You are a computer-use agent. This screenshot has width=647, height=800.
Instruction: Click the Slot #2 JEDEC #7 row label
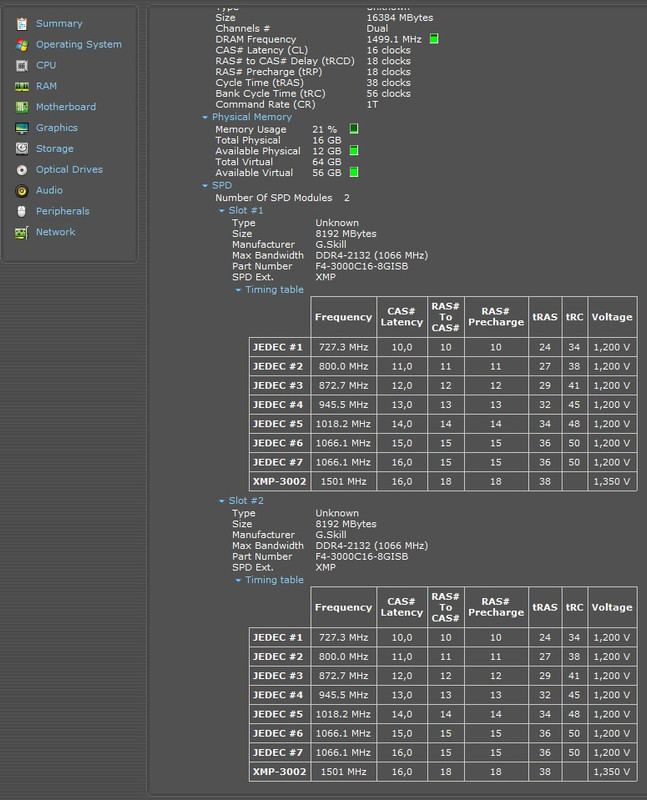pos(280,753)
